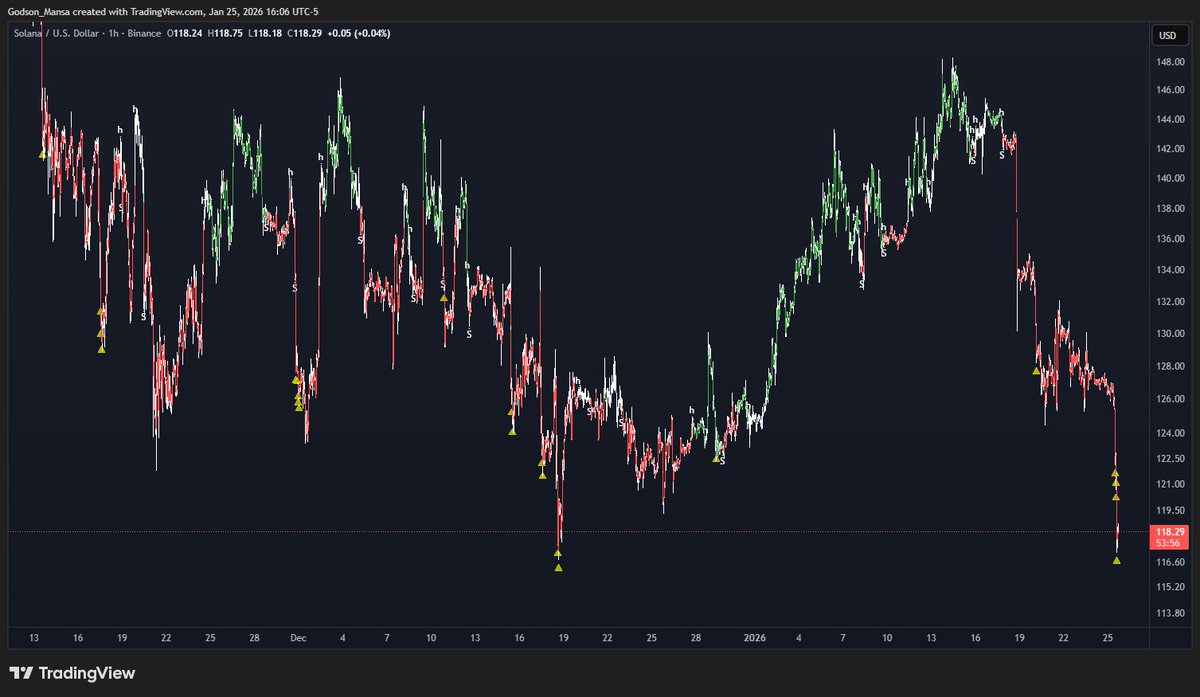
Task: Click the 136.00 price axis label
Action: [1170, 240]
